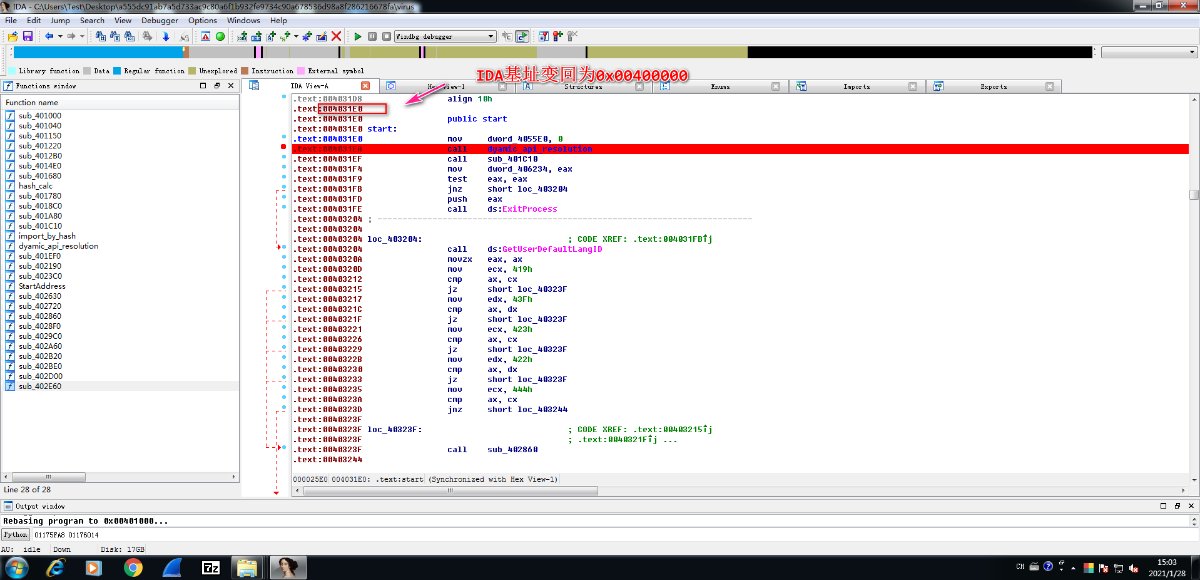Screen dimensions: 1200x580
Task: Expand the back-navigation history dropdown arrow
Action: 59,36
